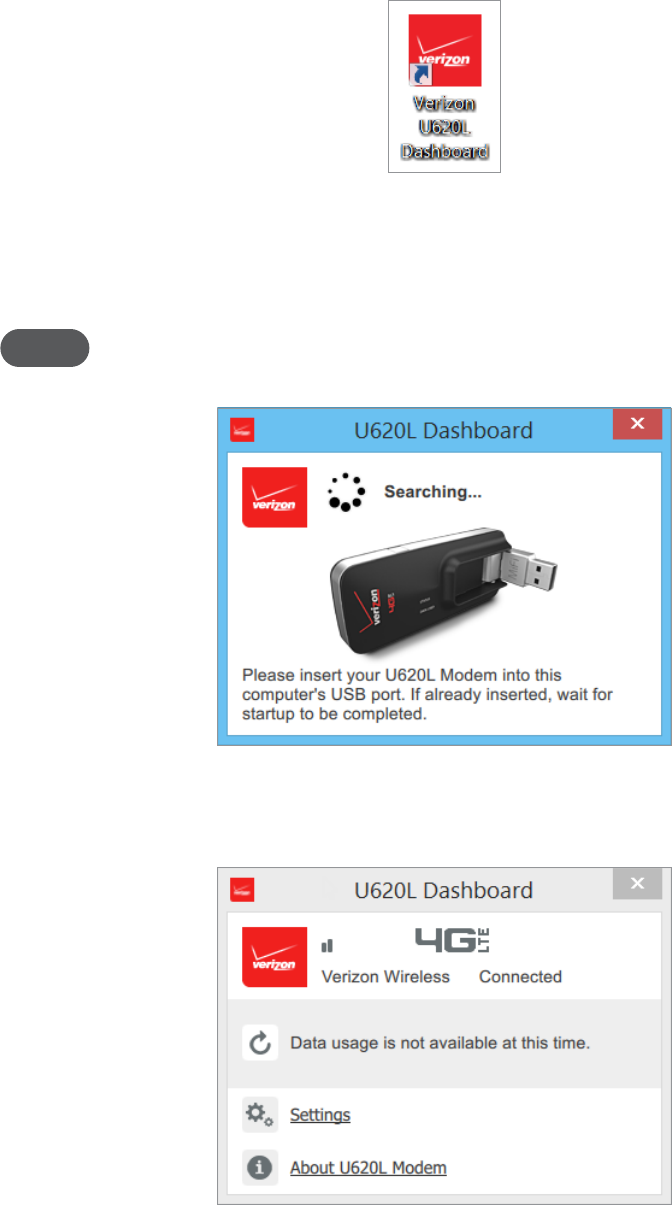Click the U620L USB modem picture

445,589
